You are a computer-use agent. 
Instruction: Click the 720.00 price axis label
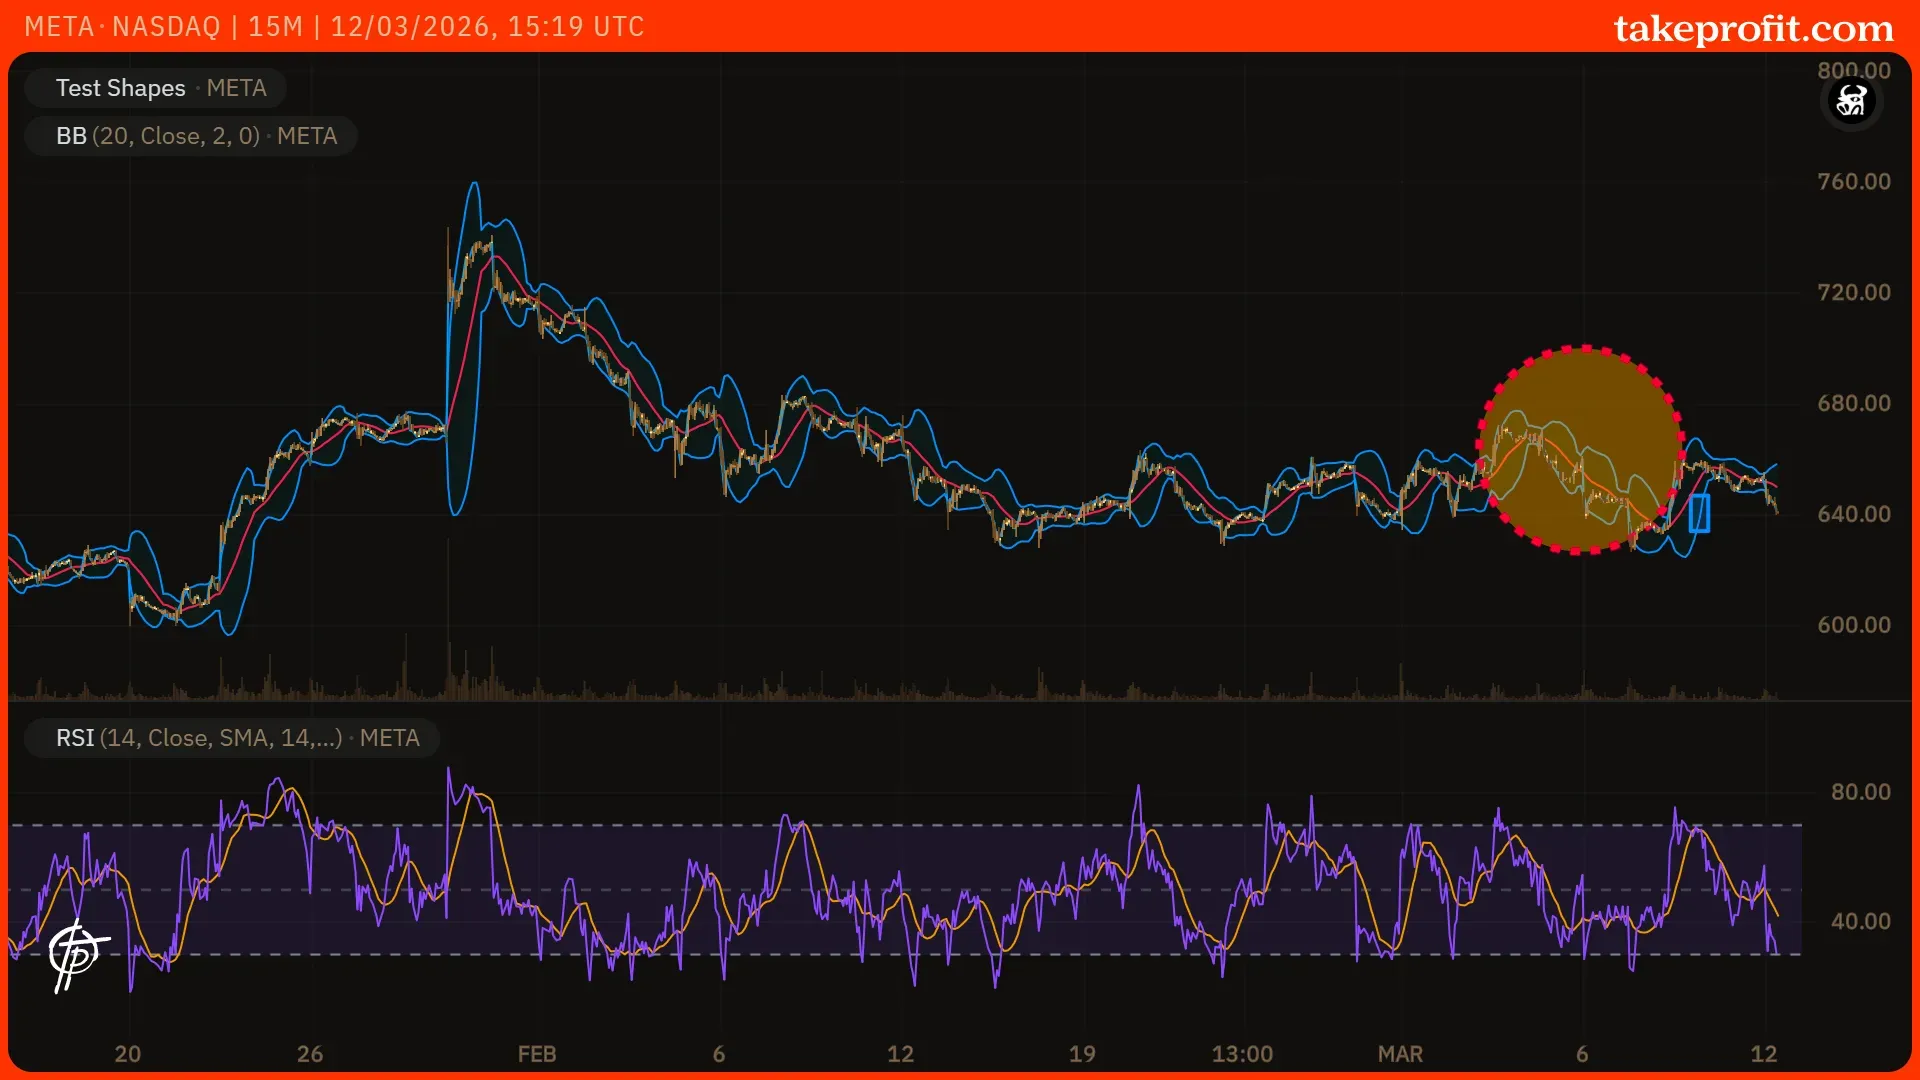point(1853,292)
